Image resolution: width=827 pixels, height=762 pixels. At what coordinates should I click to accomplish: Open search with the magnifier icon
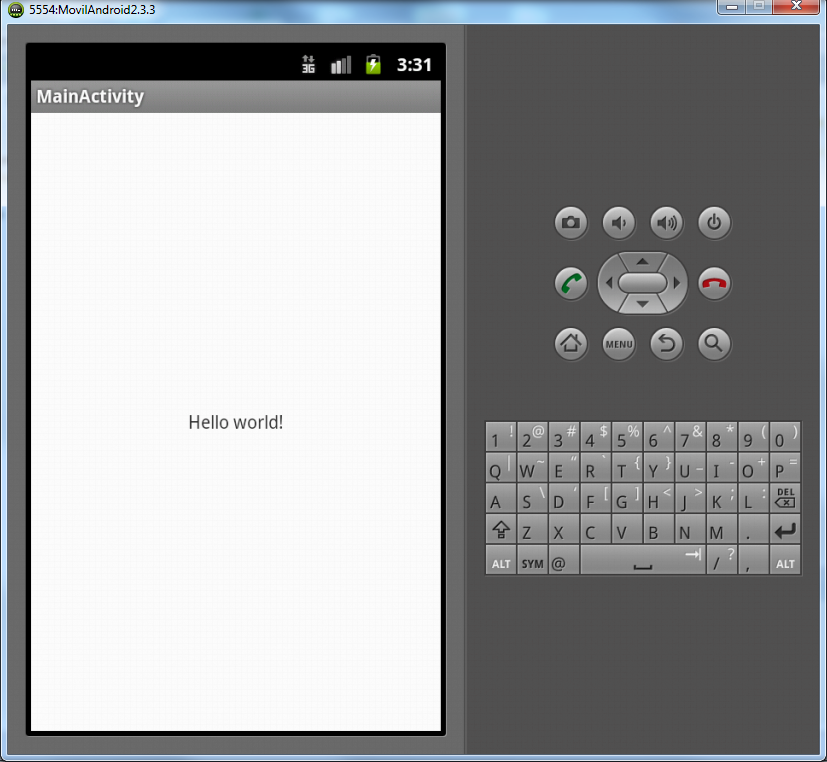(x=714, y=344)
